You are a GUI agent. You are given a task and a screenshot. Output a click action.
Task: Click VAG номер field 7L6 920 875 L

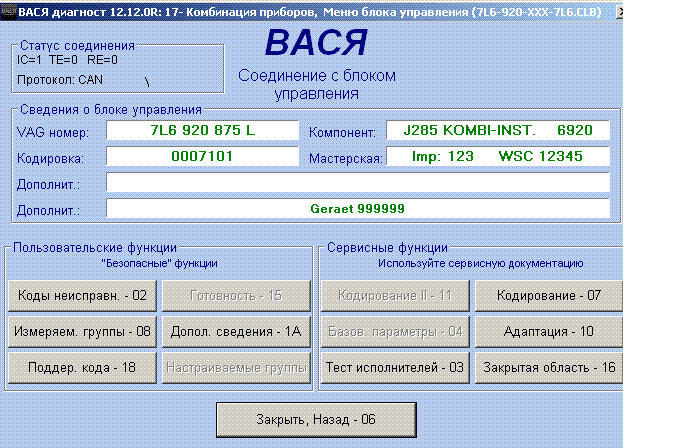click(x=203, y=130)
